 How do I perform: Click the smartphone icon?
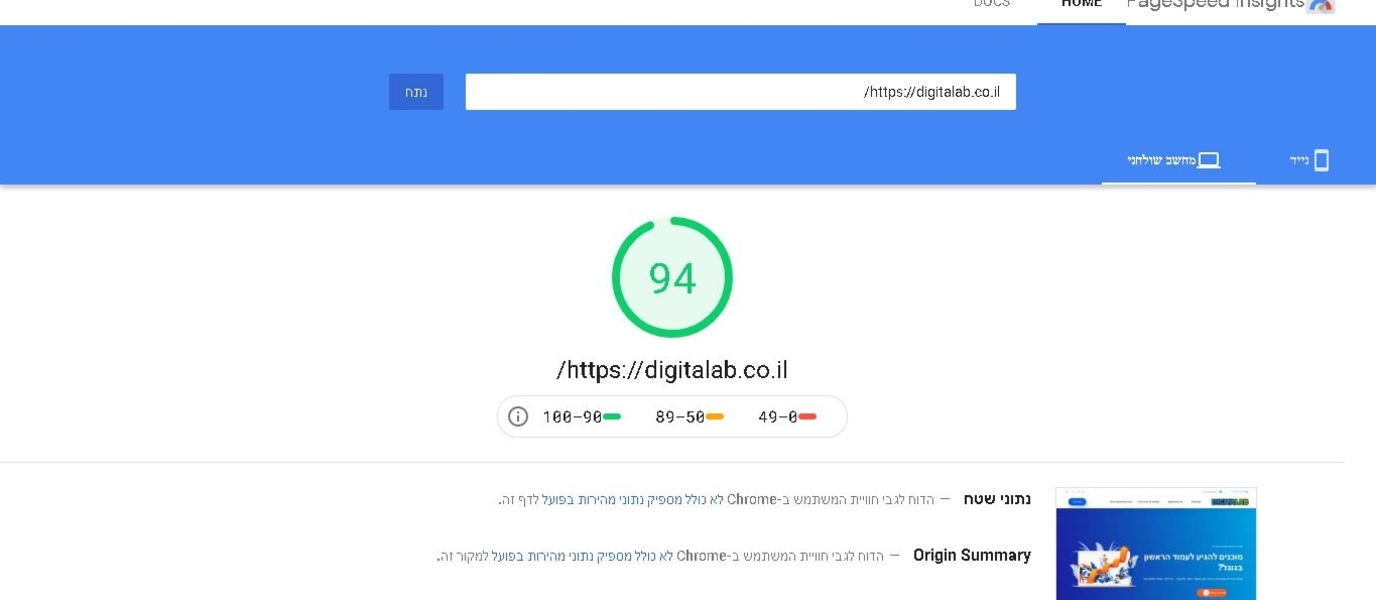point(1321,160)
